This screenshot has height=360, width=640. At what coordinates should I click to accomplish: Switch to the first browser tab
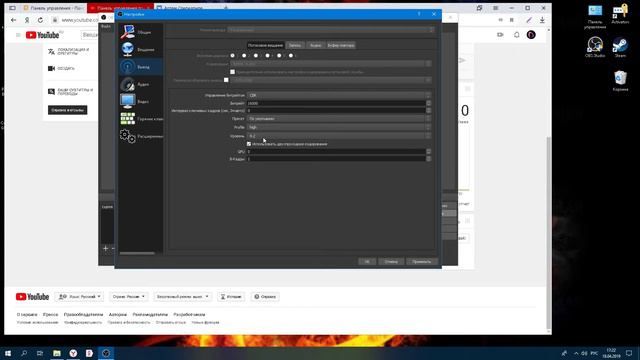point(53,8)
